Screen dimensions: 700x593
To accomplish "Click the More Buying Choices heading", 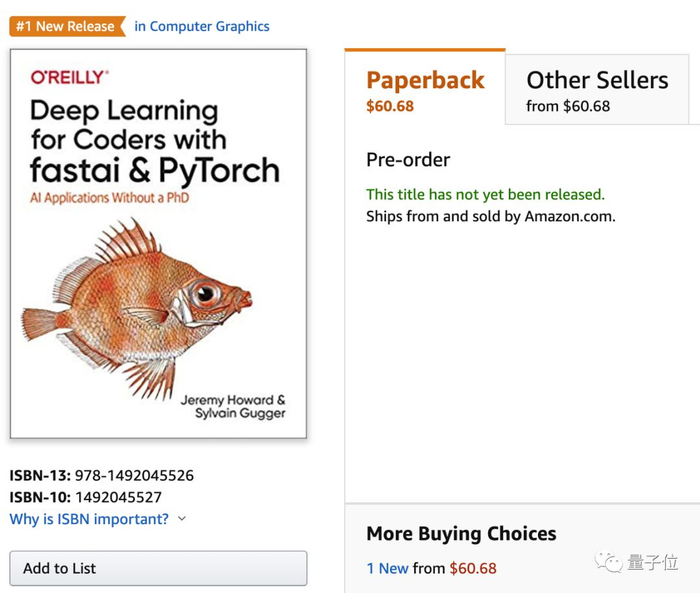I will [461, 533].
